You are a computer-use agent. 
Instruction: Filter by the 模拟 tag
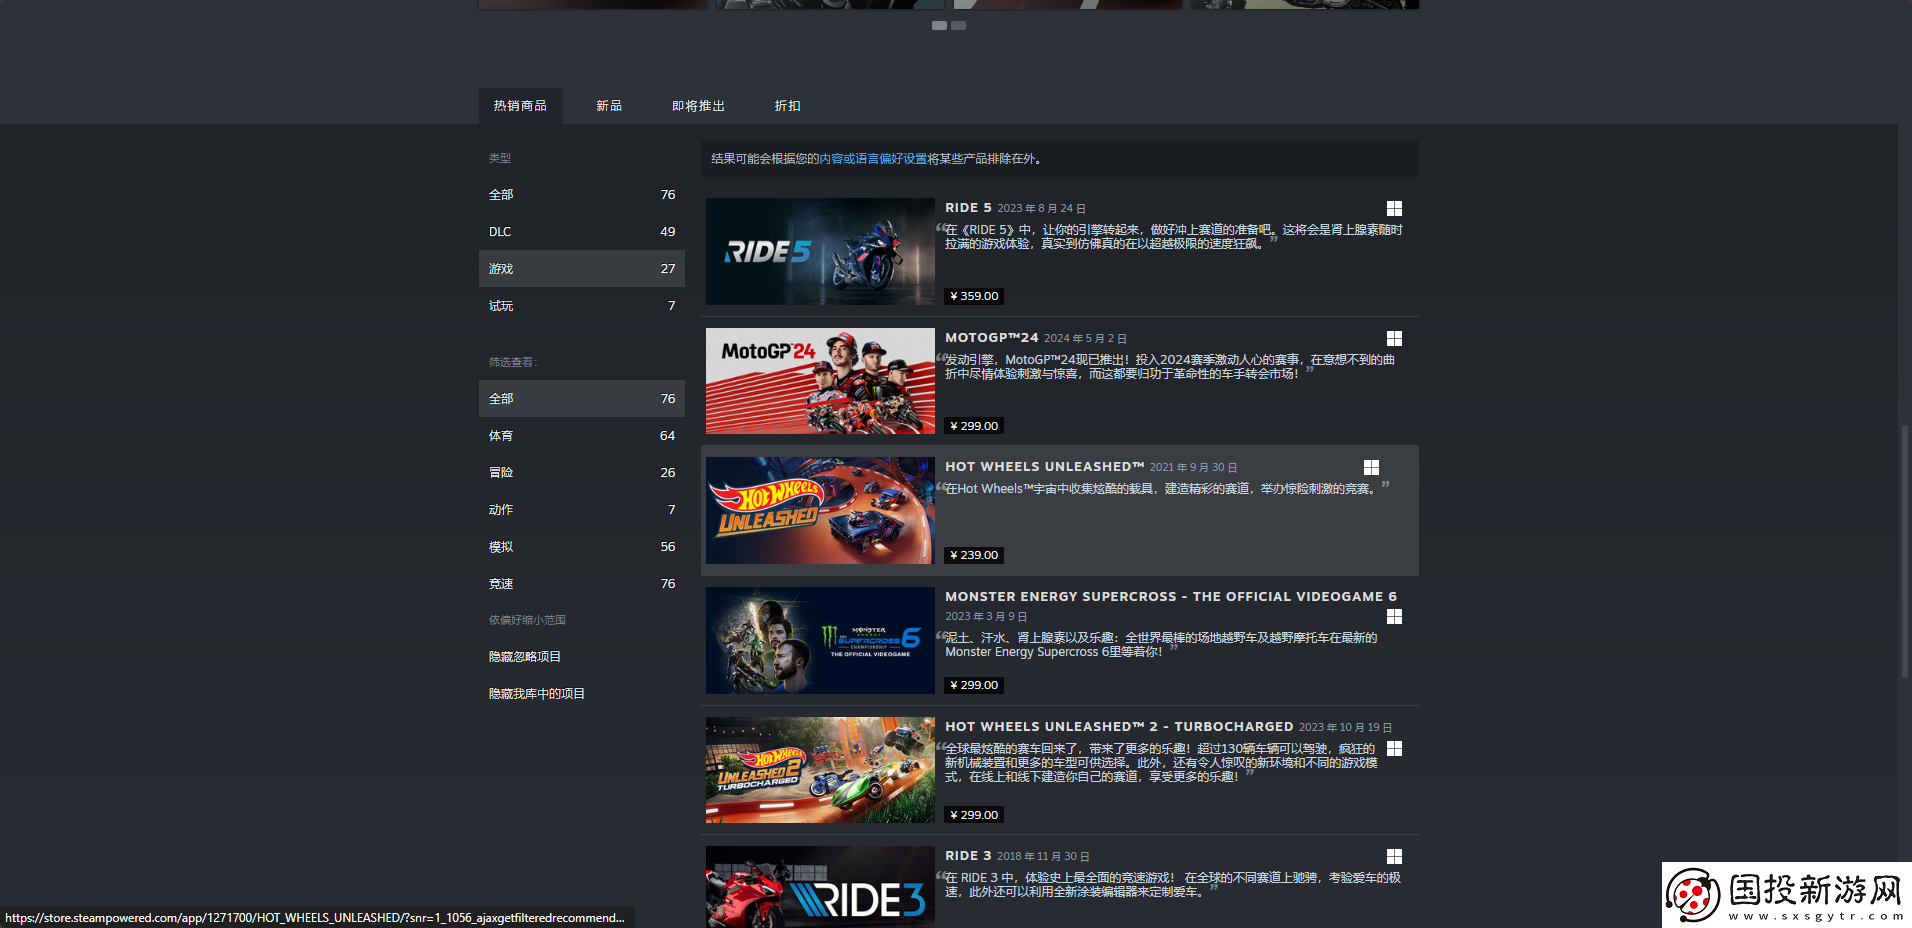point(582,546)
